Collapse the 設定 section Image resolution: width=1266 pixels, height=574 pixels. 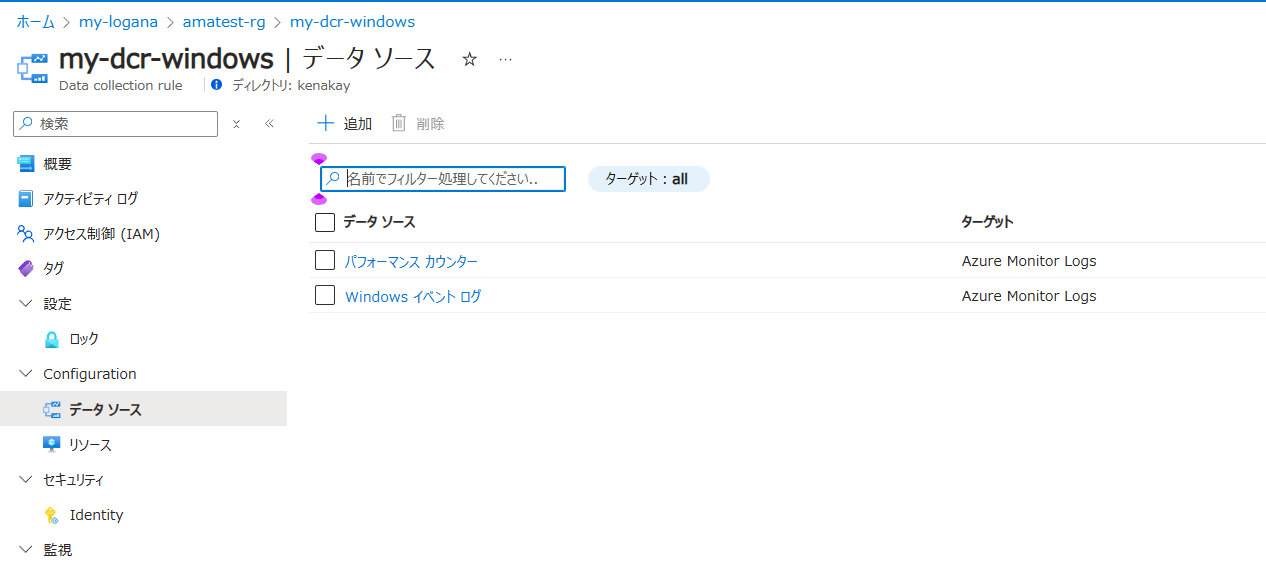pyautogui.click(x=26, y=304)
